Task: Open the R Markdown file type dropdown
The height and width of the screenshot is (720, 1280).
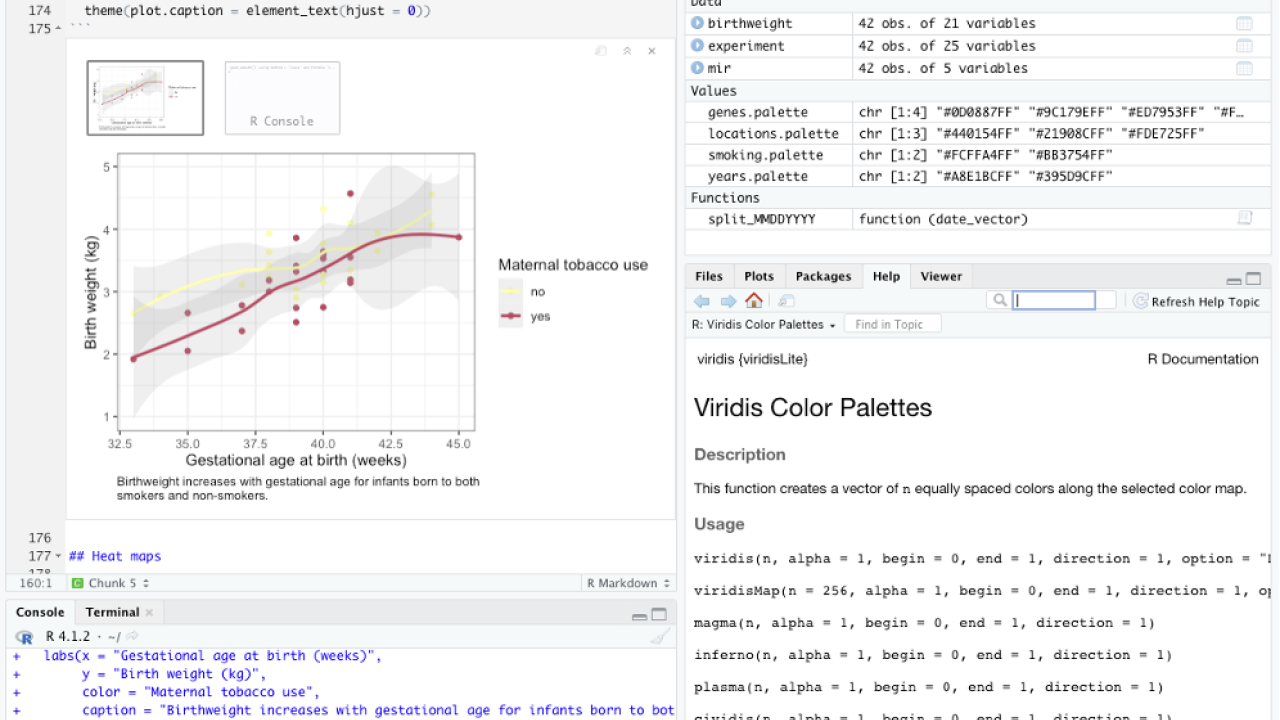Action: [x=627, y=583]
